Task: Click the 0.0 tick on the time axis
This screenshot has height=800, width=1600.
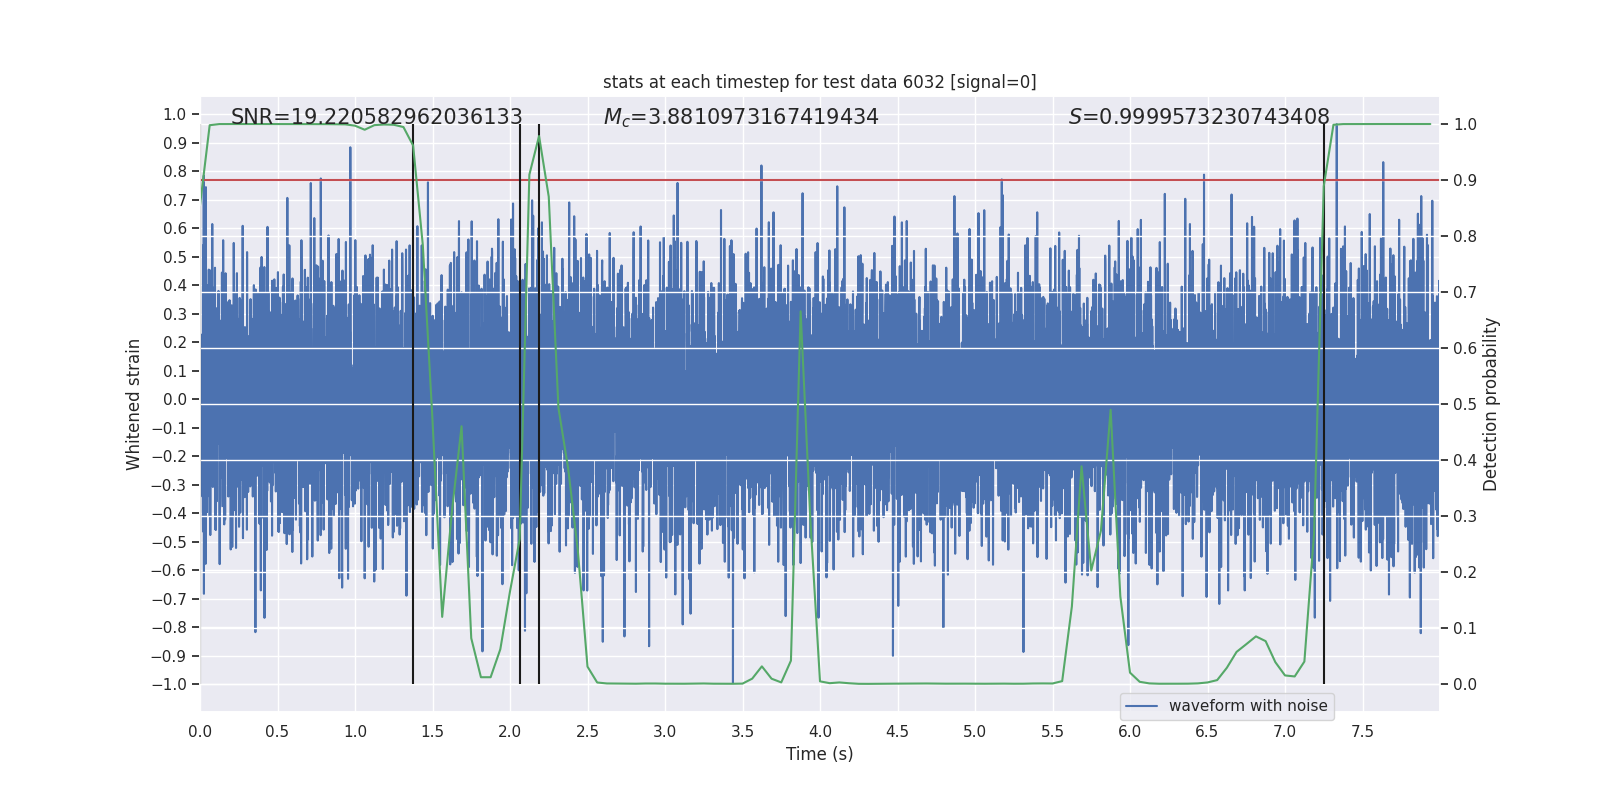Action: pos(200,731)
